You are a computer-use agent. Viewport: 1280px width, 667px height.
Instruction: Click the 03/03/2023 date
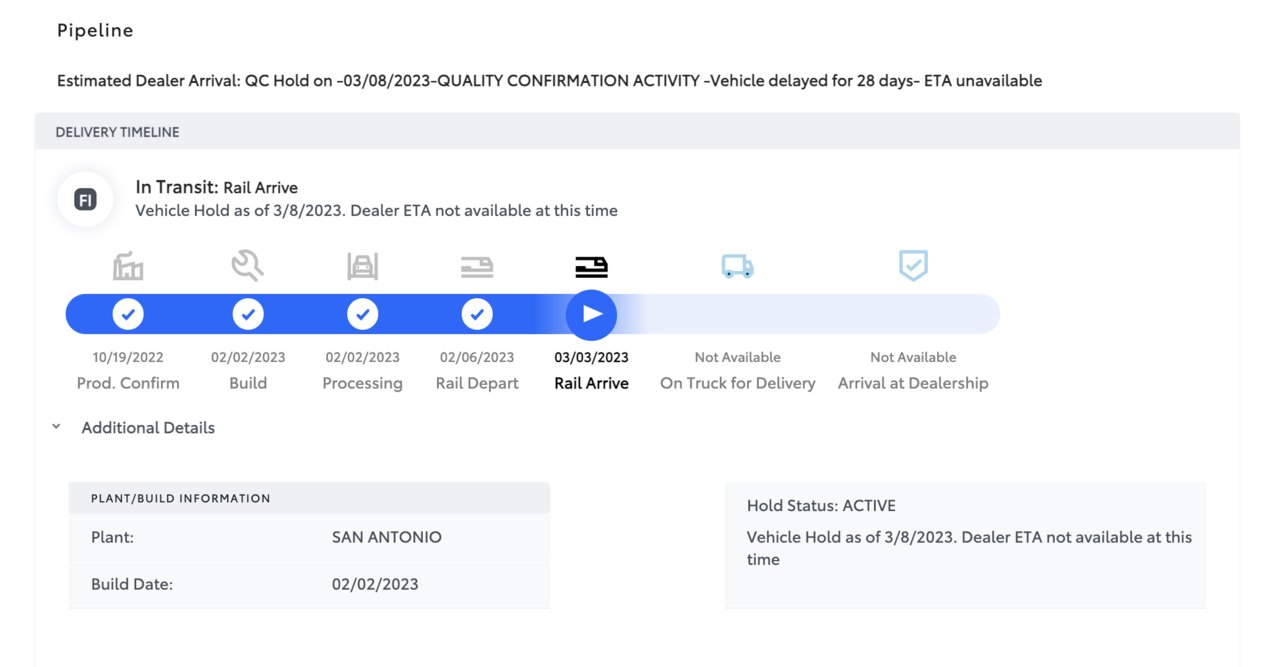(x=592, y=357)
